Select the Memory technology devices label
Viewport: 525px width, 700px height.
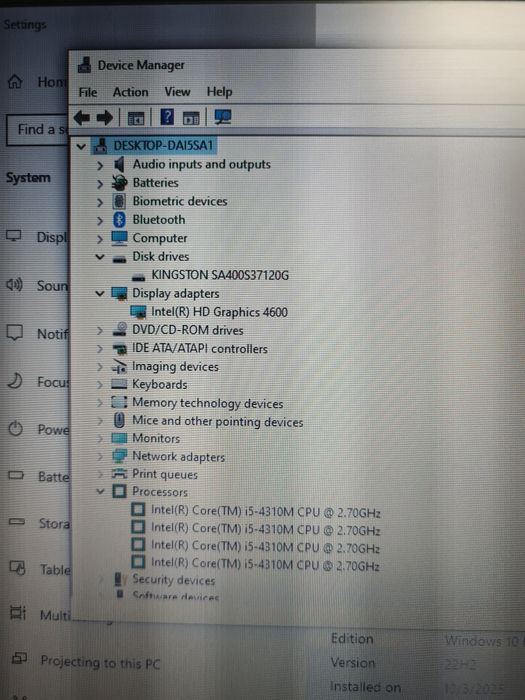pyautogui.click(x=208, y=403)
